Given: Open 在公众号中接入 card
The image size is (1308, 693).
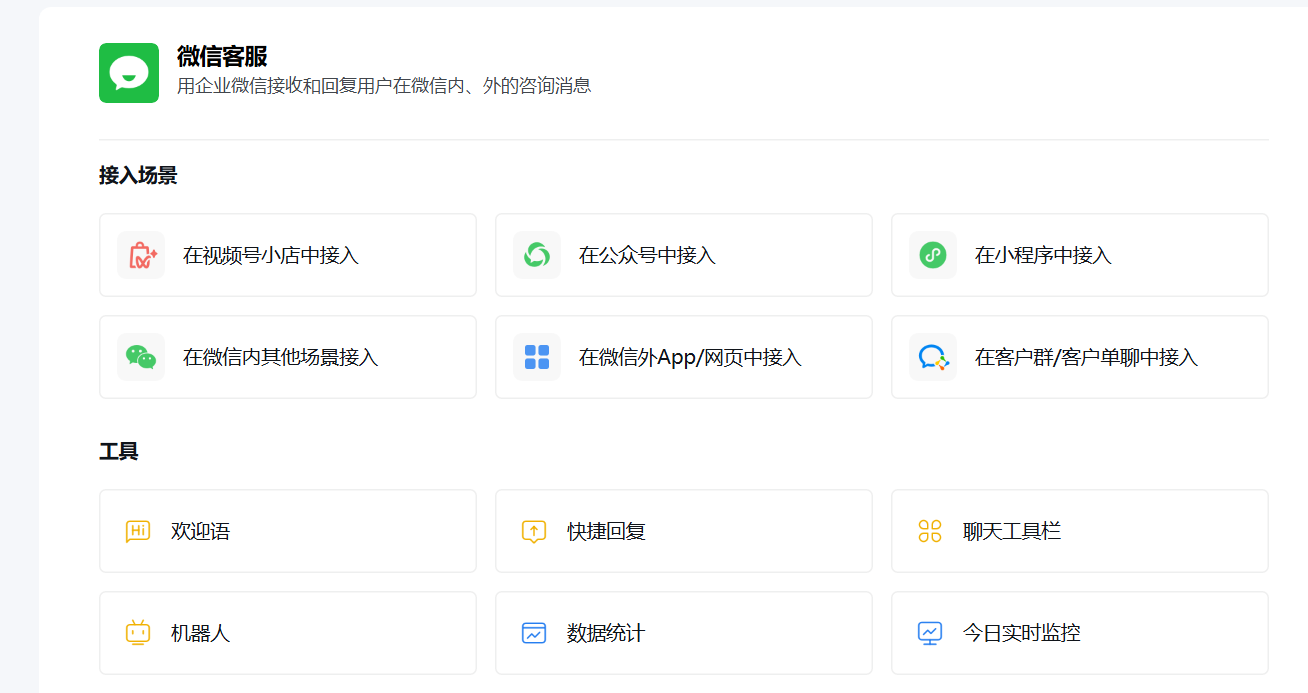Looking at the screenshot, I should [684, 255].
